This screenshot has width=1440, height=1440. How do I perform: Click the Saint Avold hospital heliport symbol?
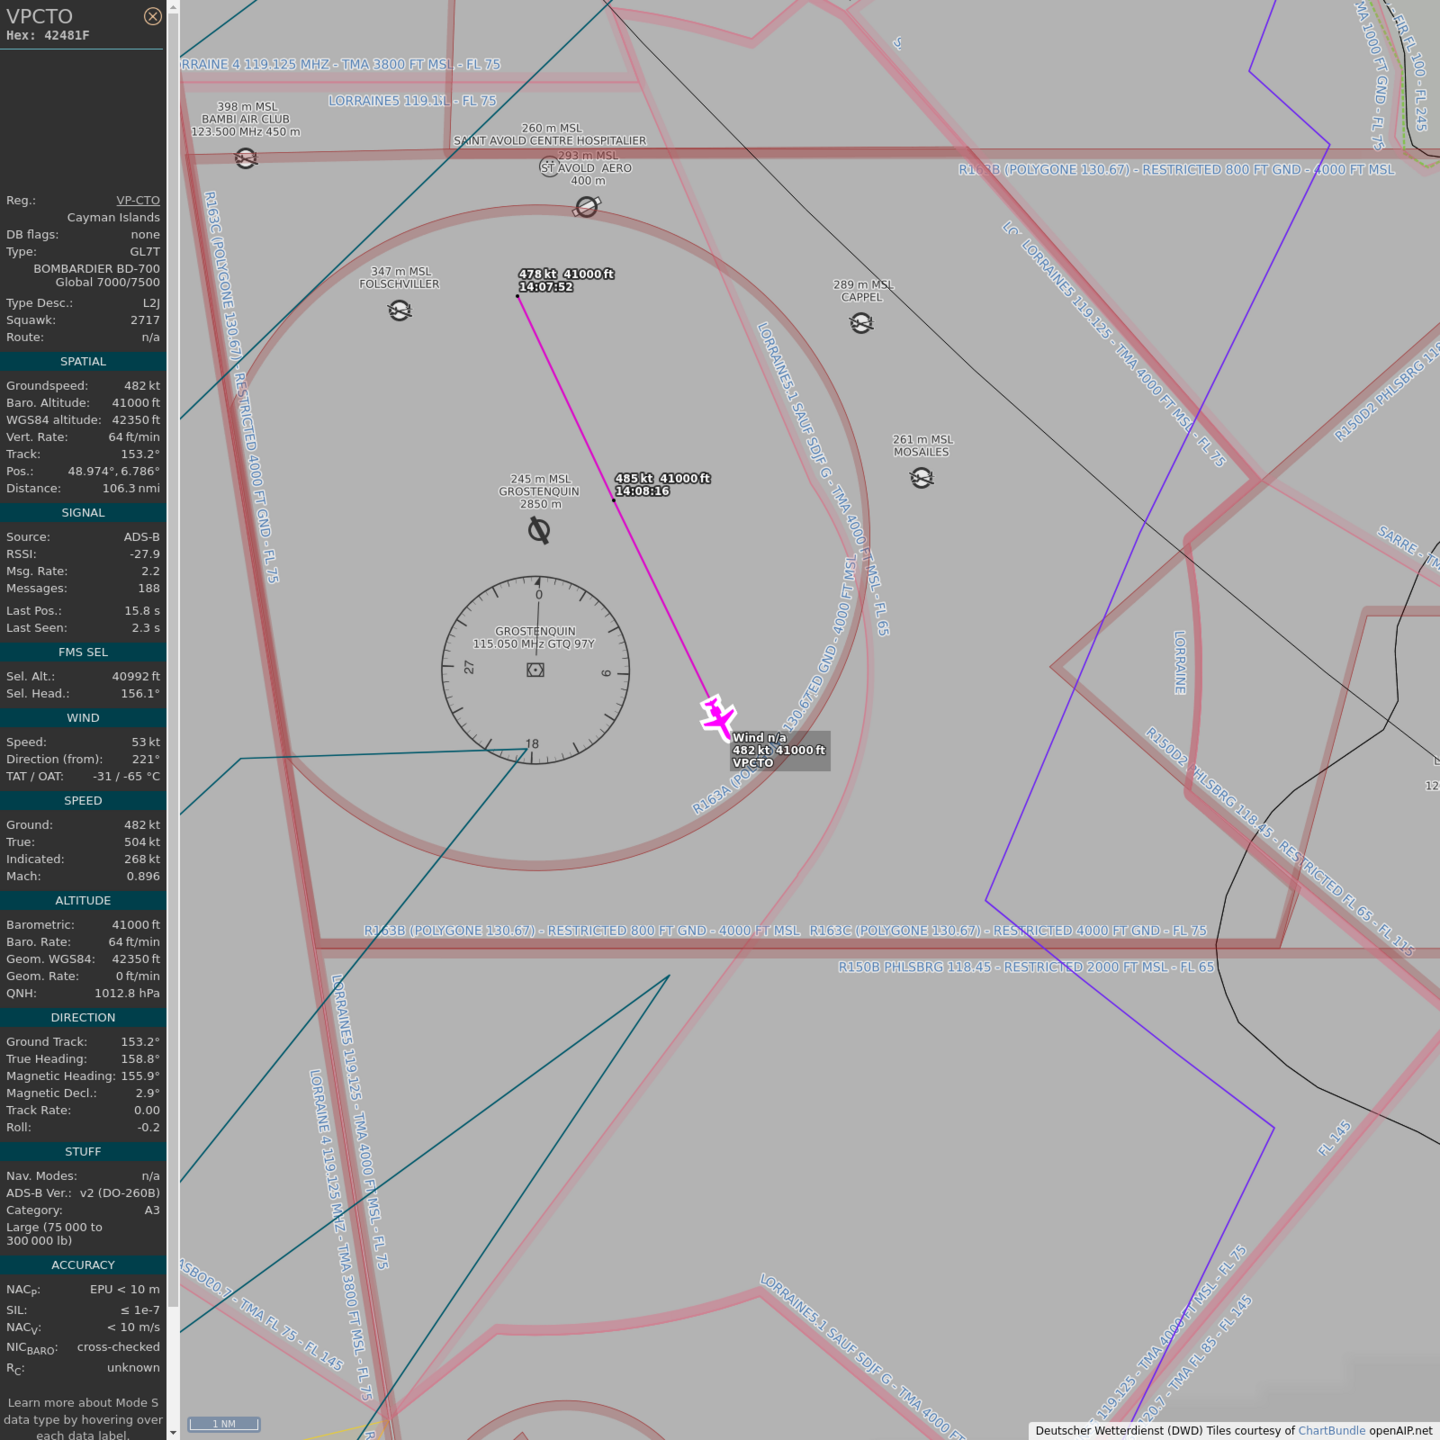pyautogui.click(x=548, y=167)
